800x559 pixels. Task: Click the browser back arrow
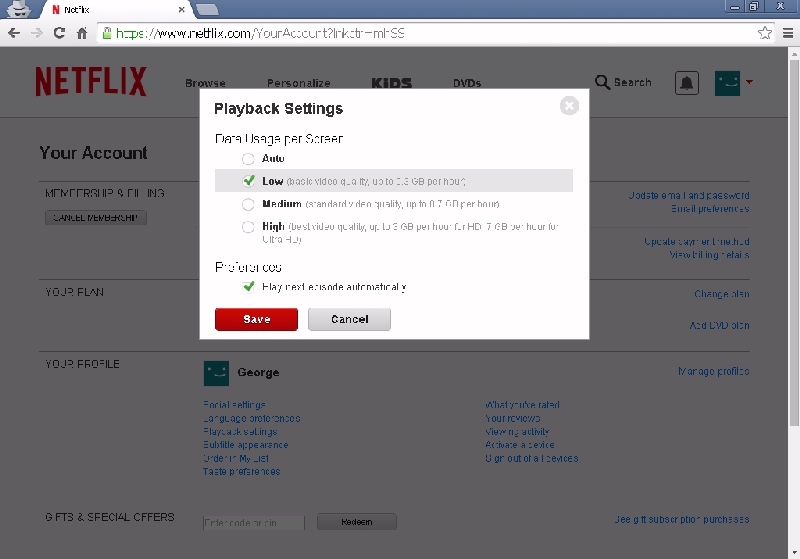(x=14, y=33)
